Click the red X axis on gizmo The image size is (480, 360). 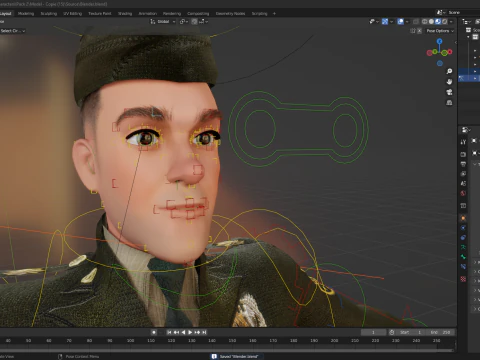(450, 52)
